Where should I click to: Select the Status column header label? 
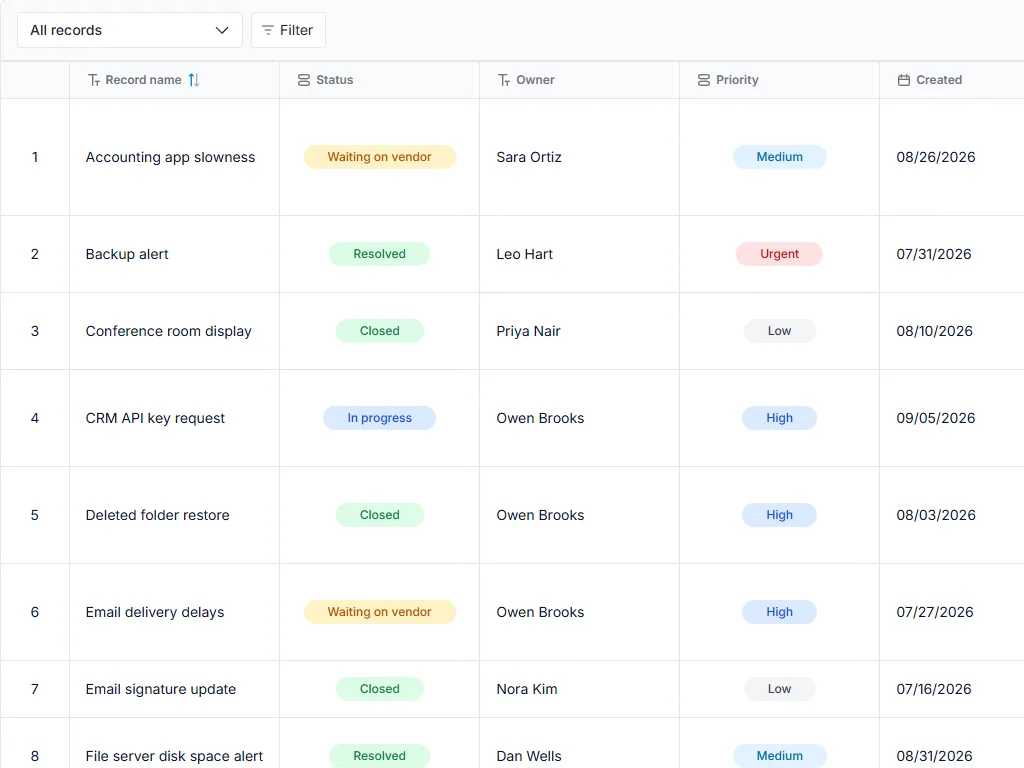pyautogui.click(x=334, y=80)
